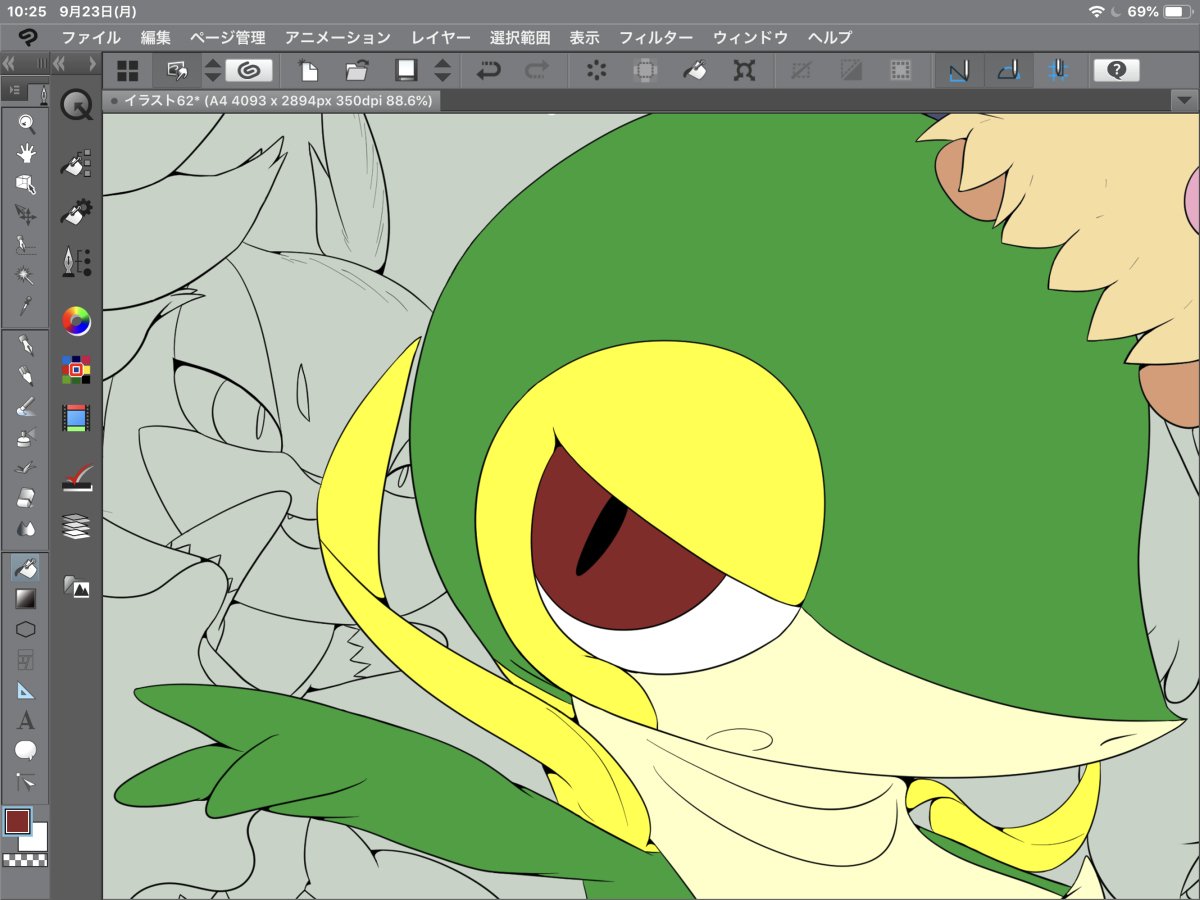
Task: Expand the stepper next to the Save icon
Action: coord(443,70)
